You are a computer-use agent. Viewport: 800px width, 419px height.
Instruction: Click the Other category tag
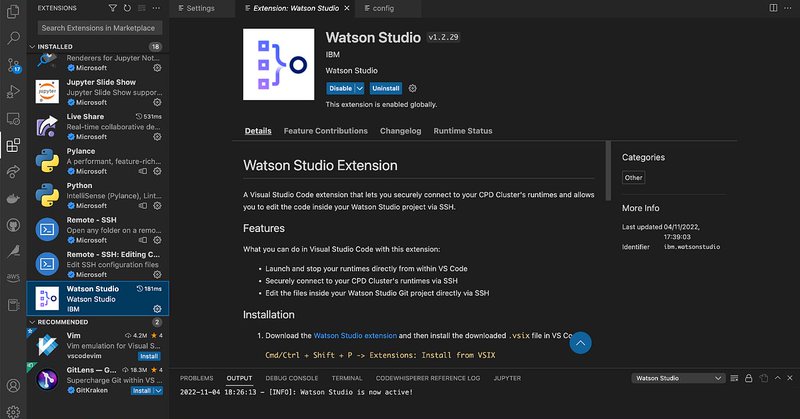click(633, 178)
